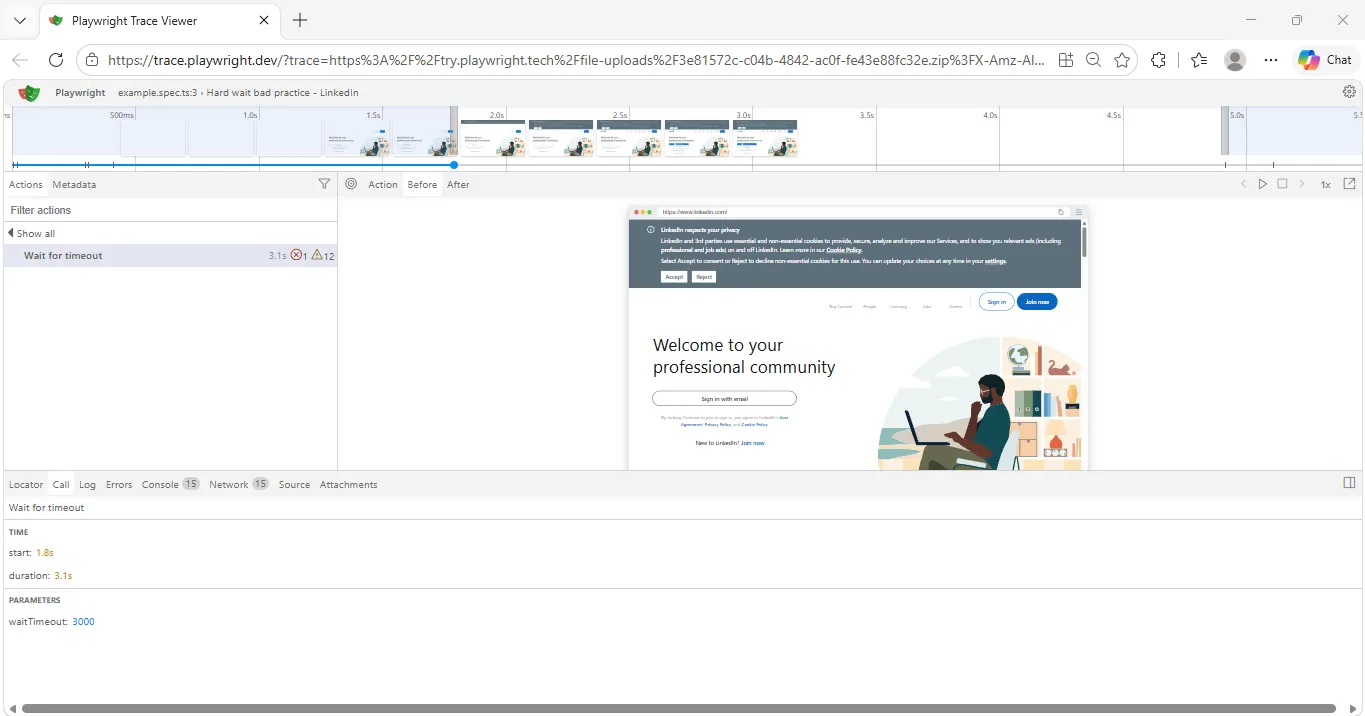Stop the trace playback
The height and width of the screenshot is (716, 1365).
1282,184
